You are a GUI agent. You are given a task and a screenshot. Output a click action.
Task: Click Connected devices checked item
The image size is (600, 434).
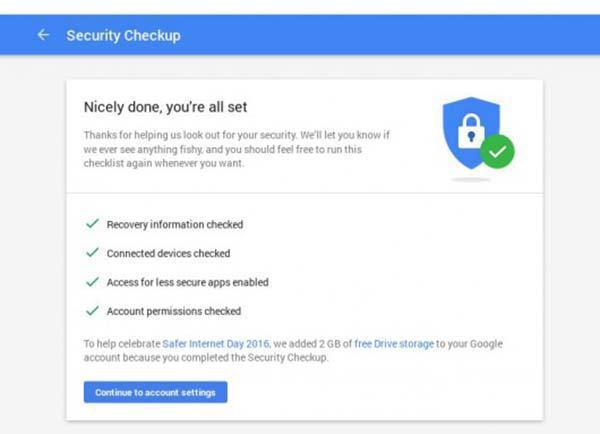[168, 253]
